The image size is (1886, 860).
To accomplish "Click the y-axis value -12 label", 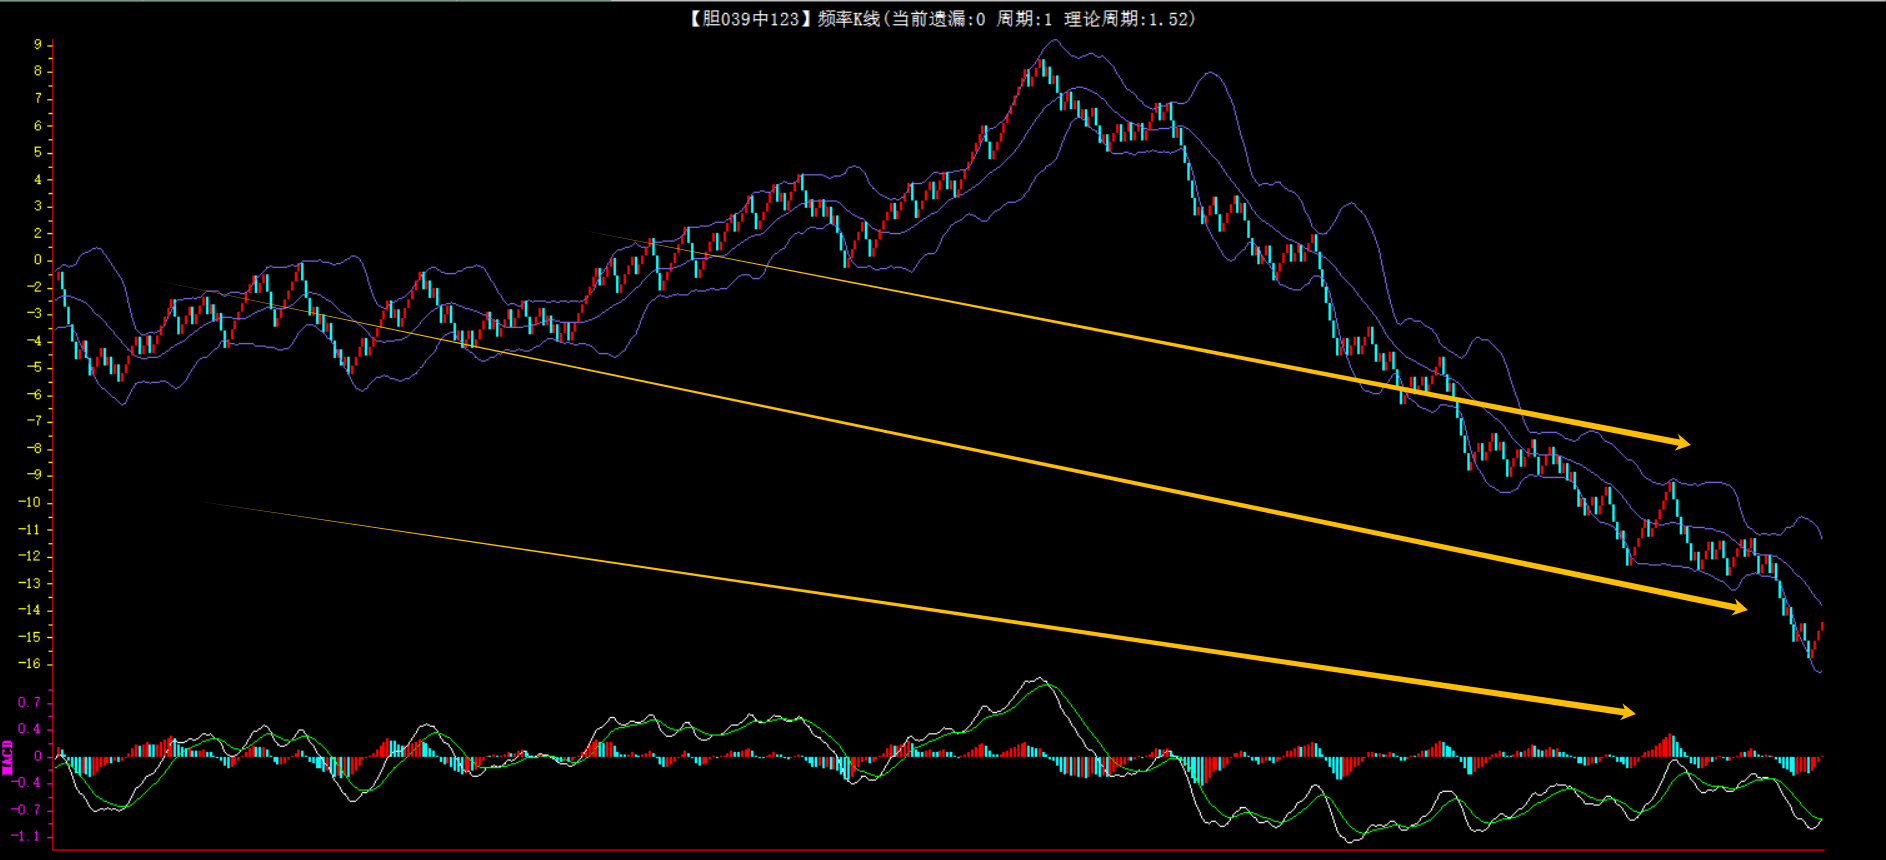I will tap(30, 556).
